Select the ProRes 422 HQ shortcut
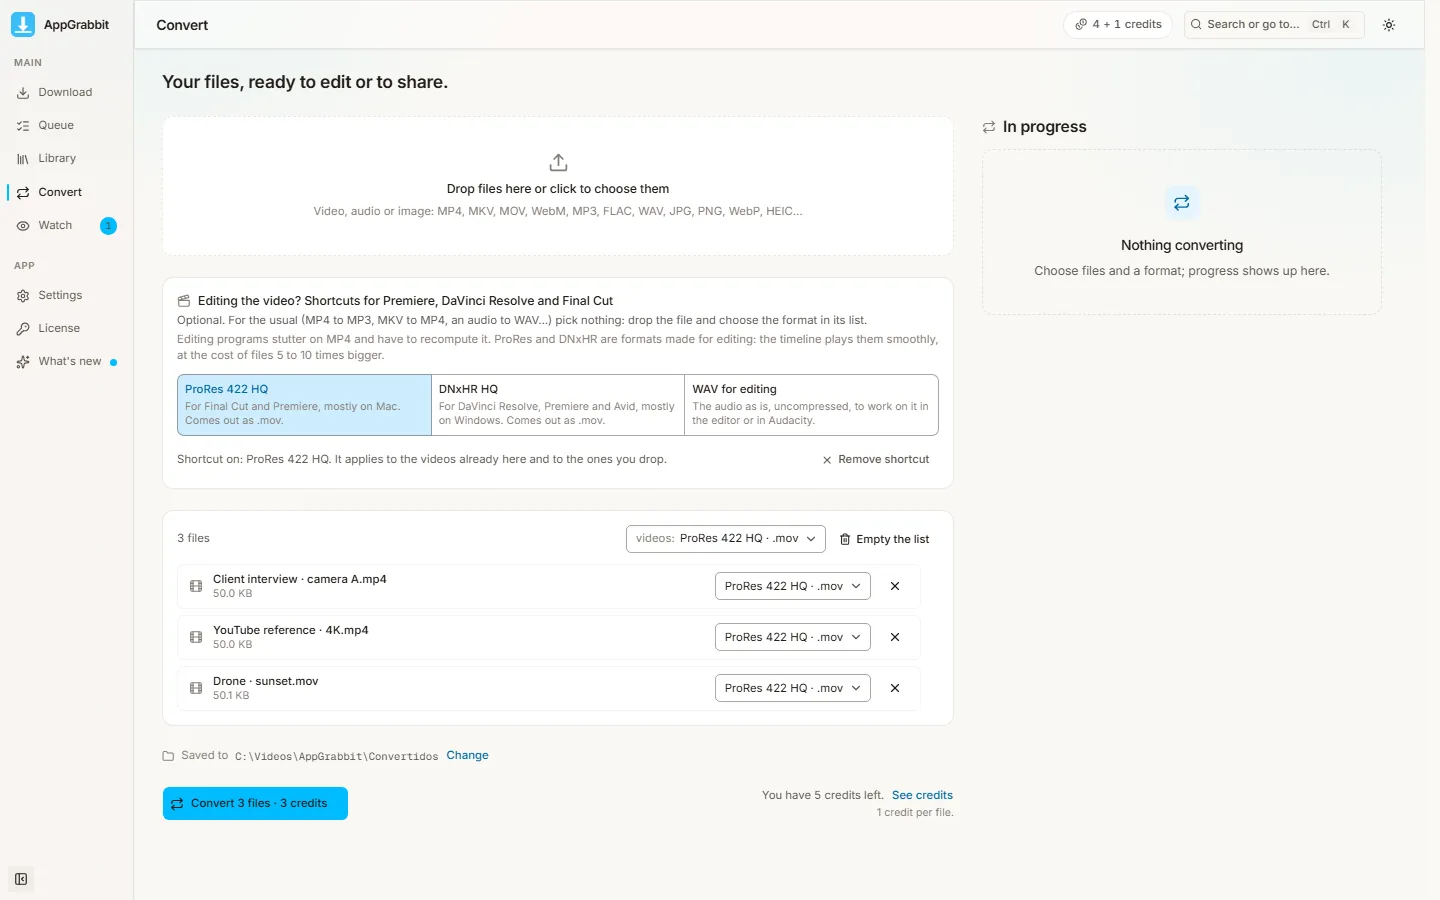The image size is (1440, 900). pyautogui.click(x=304, y=405)
